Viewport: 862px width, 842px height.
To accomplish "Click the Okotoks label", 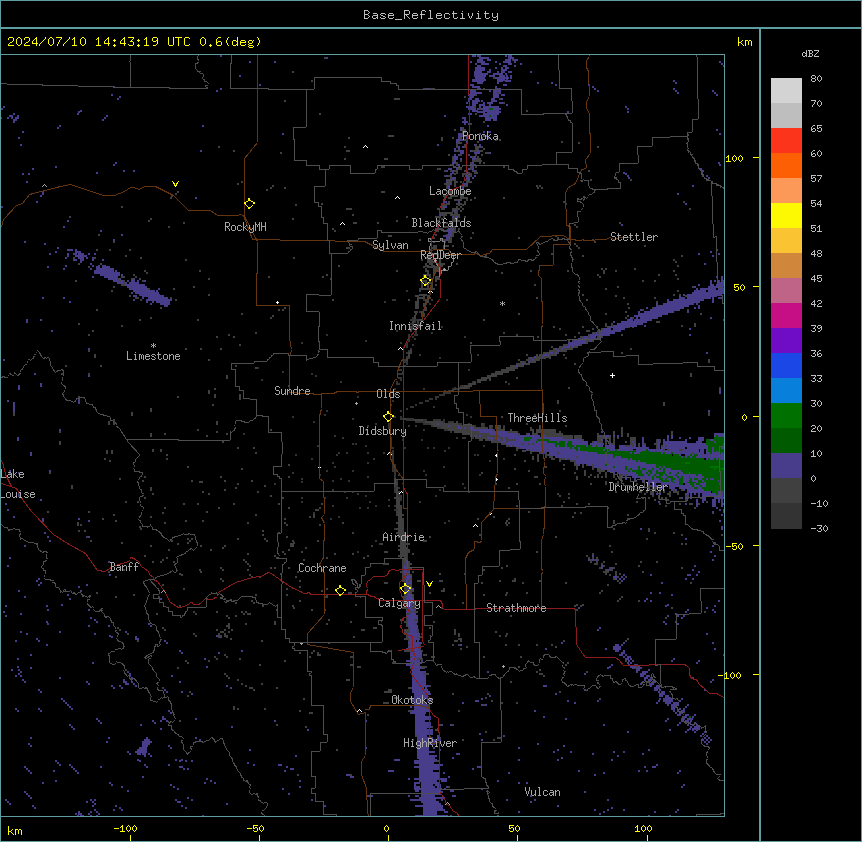I will coord(412,700).
